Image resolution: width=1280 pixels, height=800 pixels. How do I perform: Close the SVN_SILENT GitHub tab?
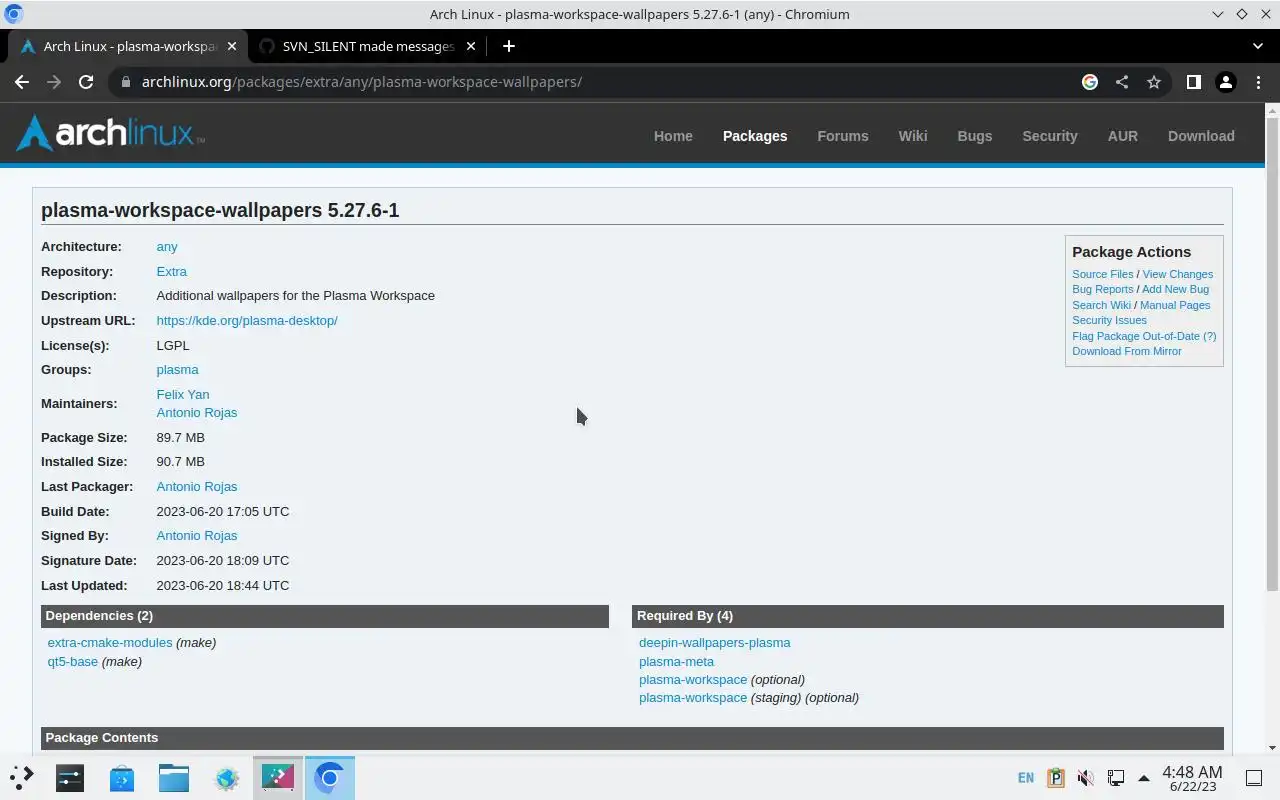point(471,46)
